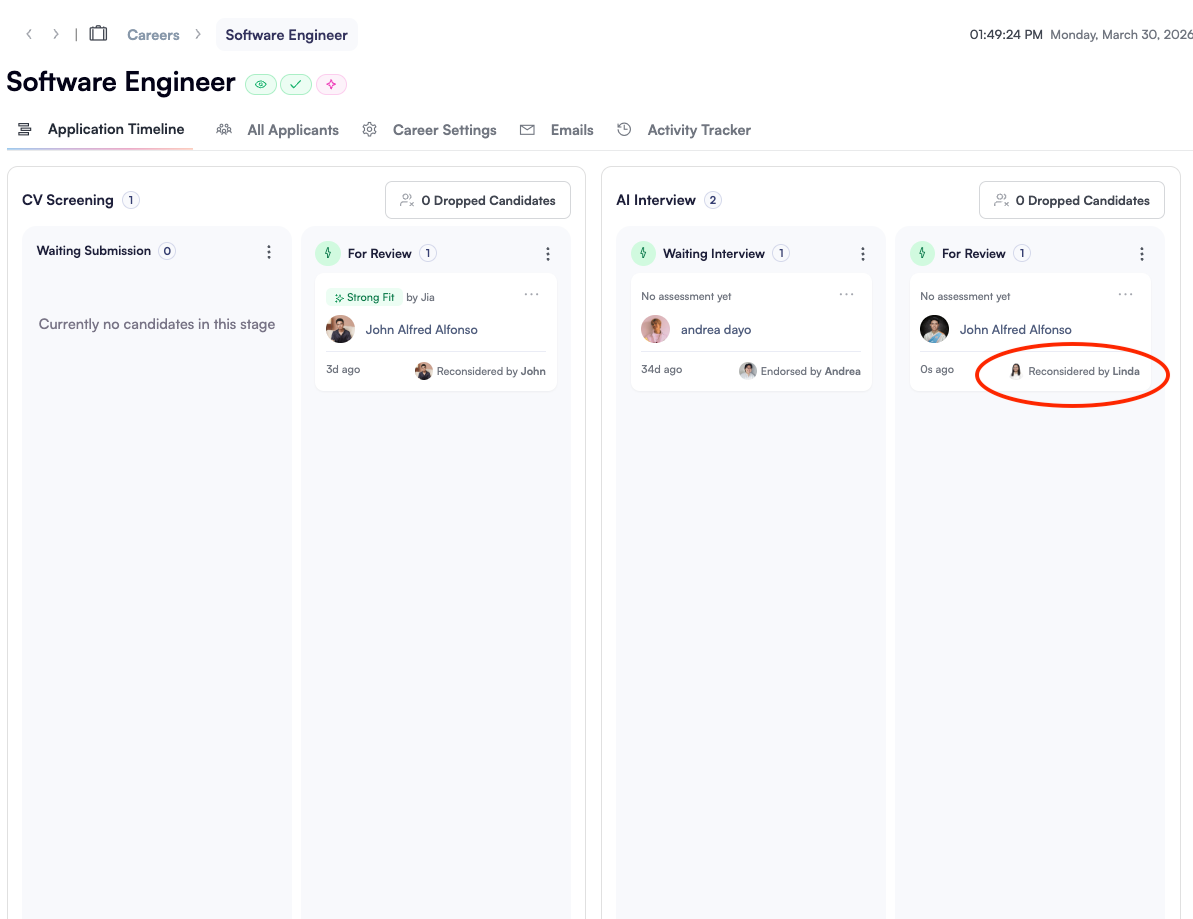Click lightning icon in Waiting Interview column
This screenshot has height=919, width=1193.
(644, 254)
